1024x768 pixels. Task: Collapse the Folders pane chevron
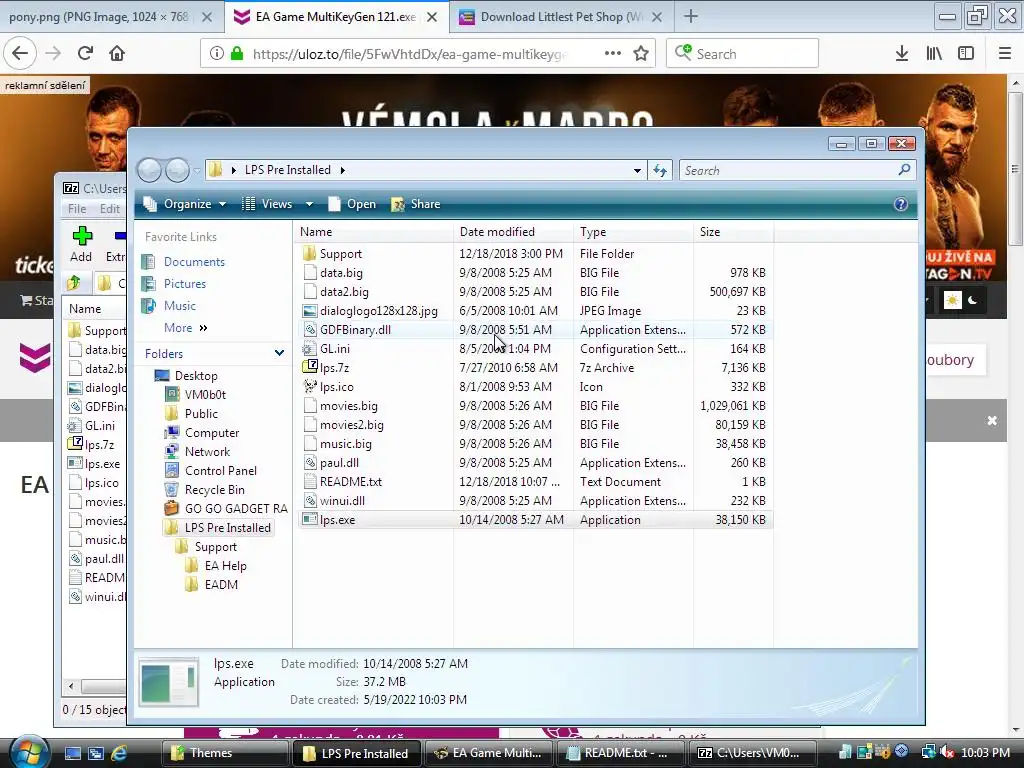coord(279,353)
